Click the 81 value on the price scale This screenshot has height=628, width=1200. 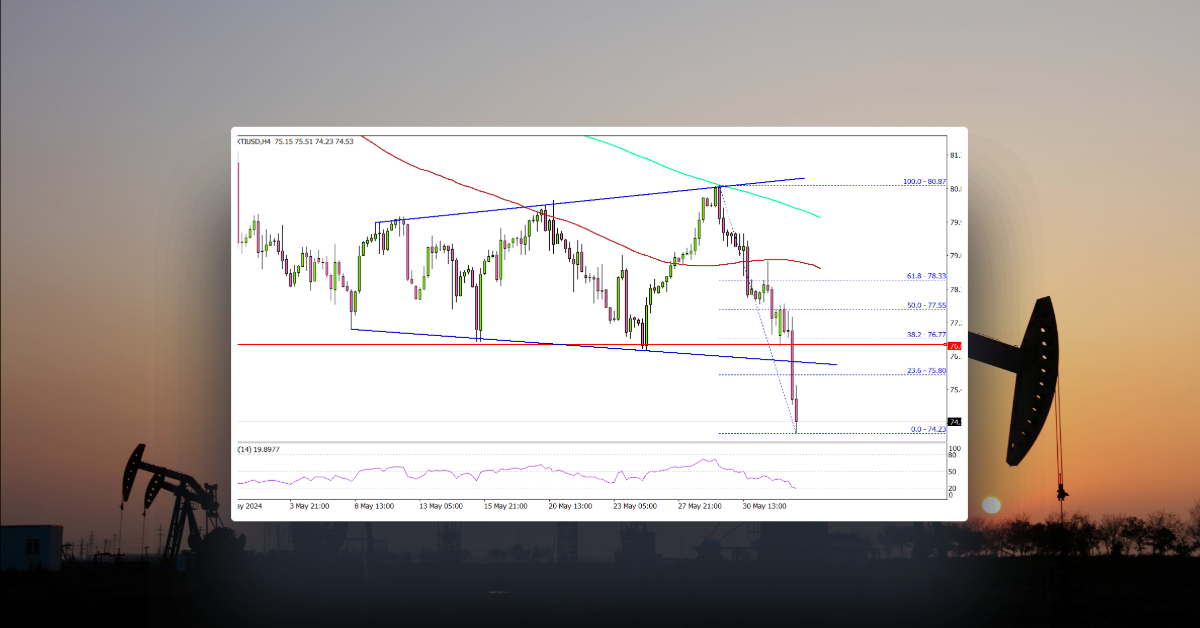955,156
